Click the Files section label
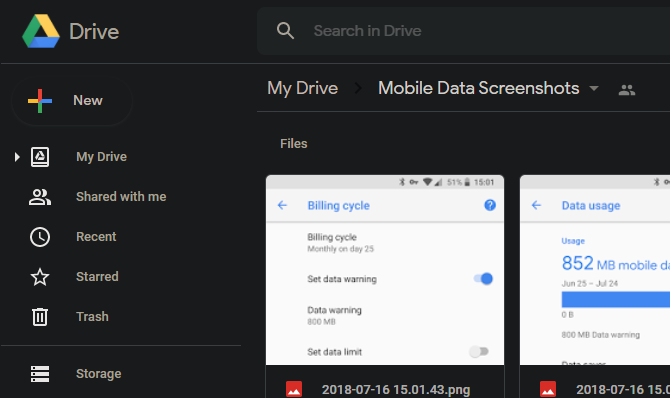The height and width of the screenshot is (398, 670). tap(294, 144)
